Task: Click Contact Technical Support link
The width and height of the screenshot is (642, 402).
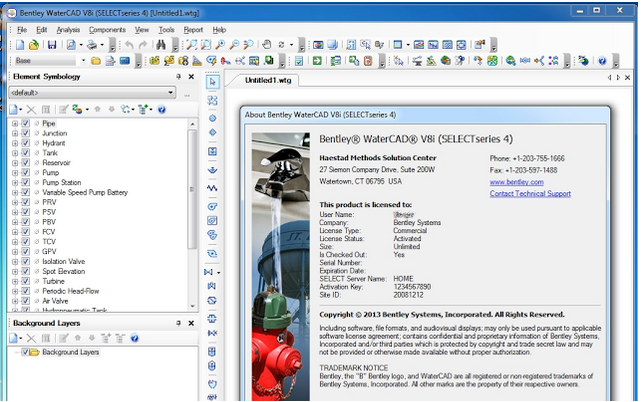Action: [x=530, y=193]
